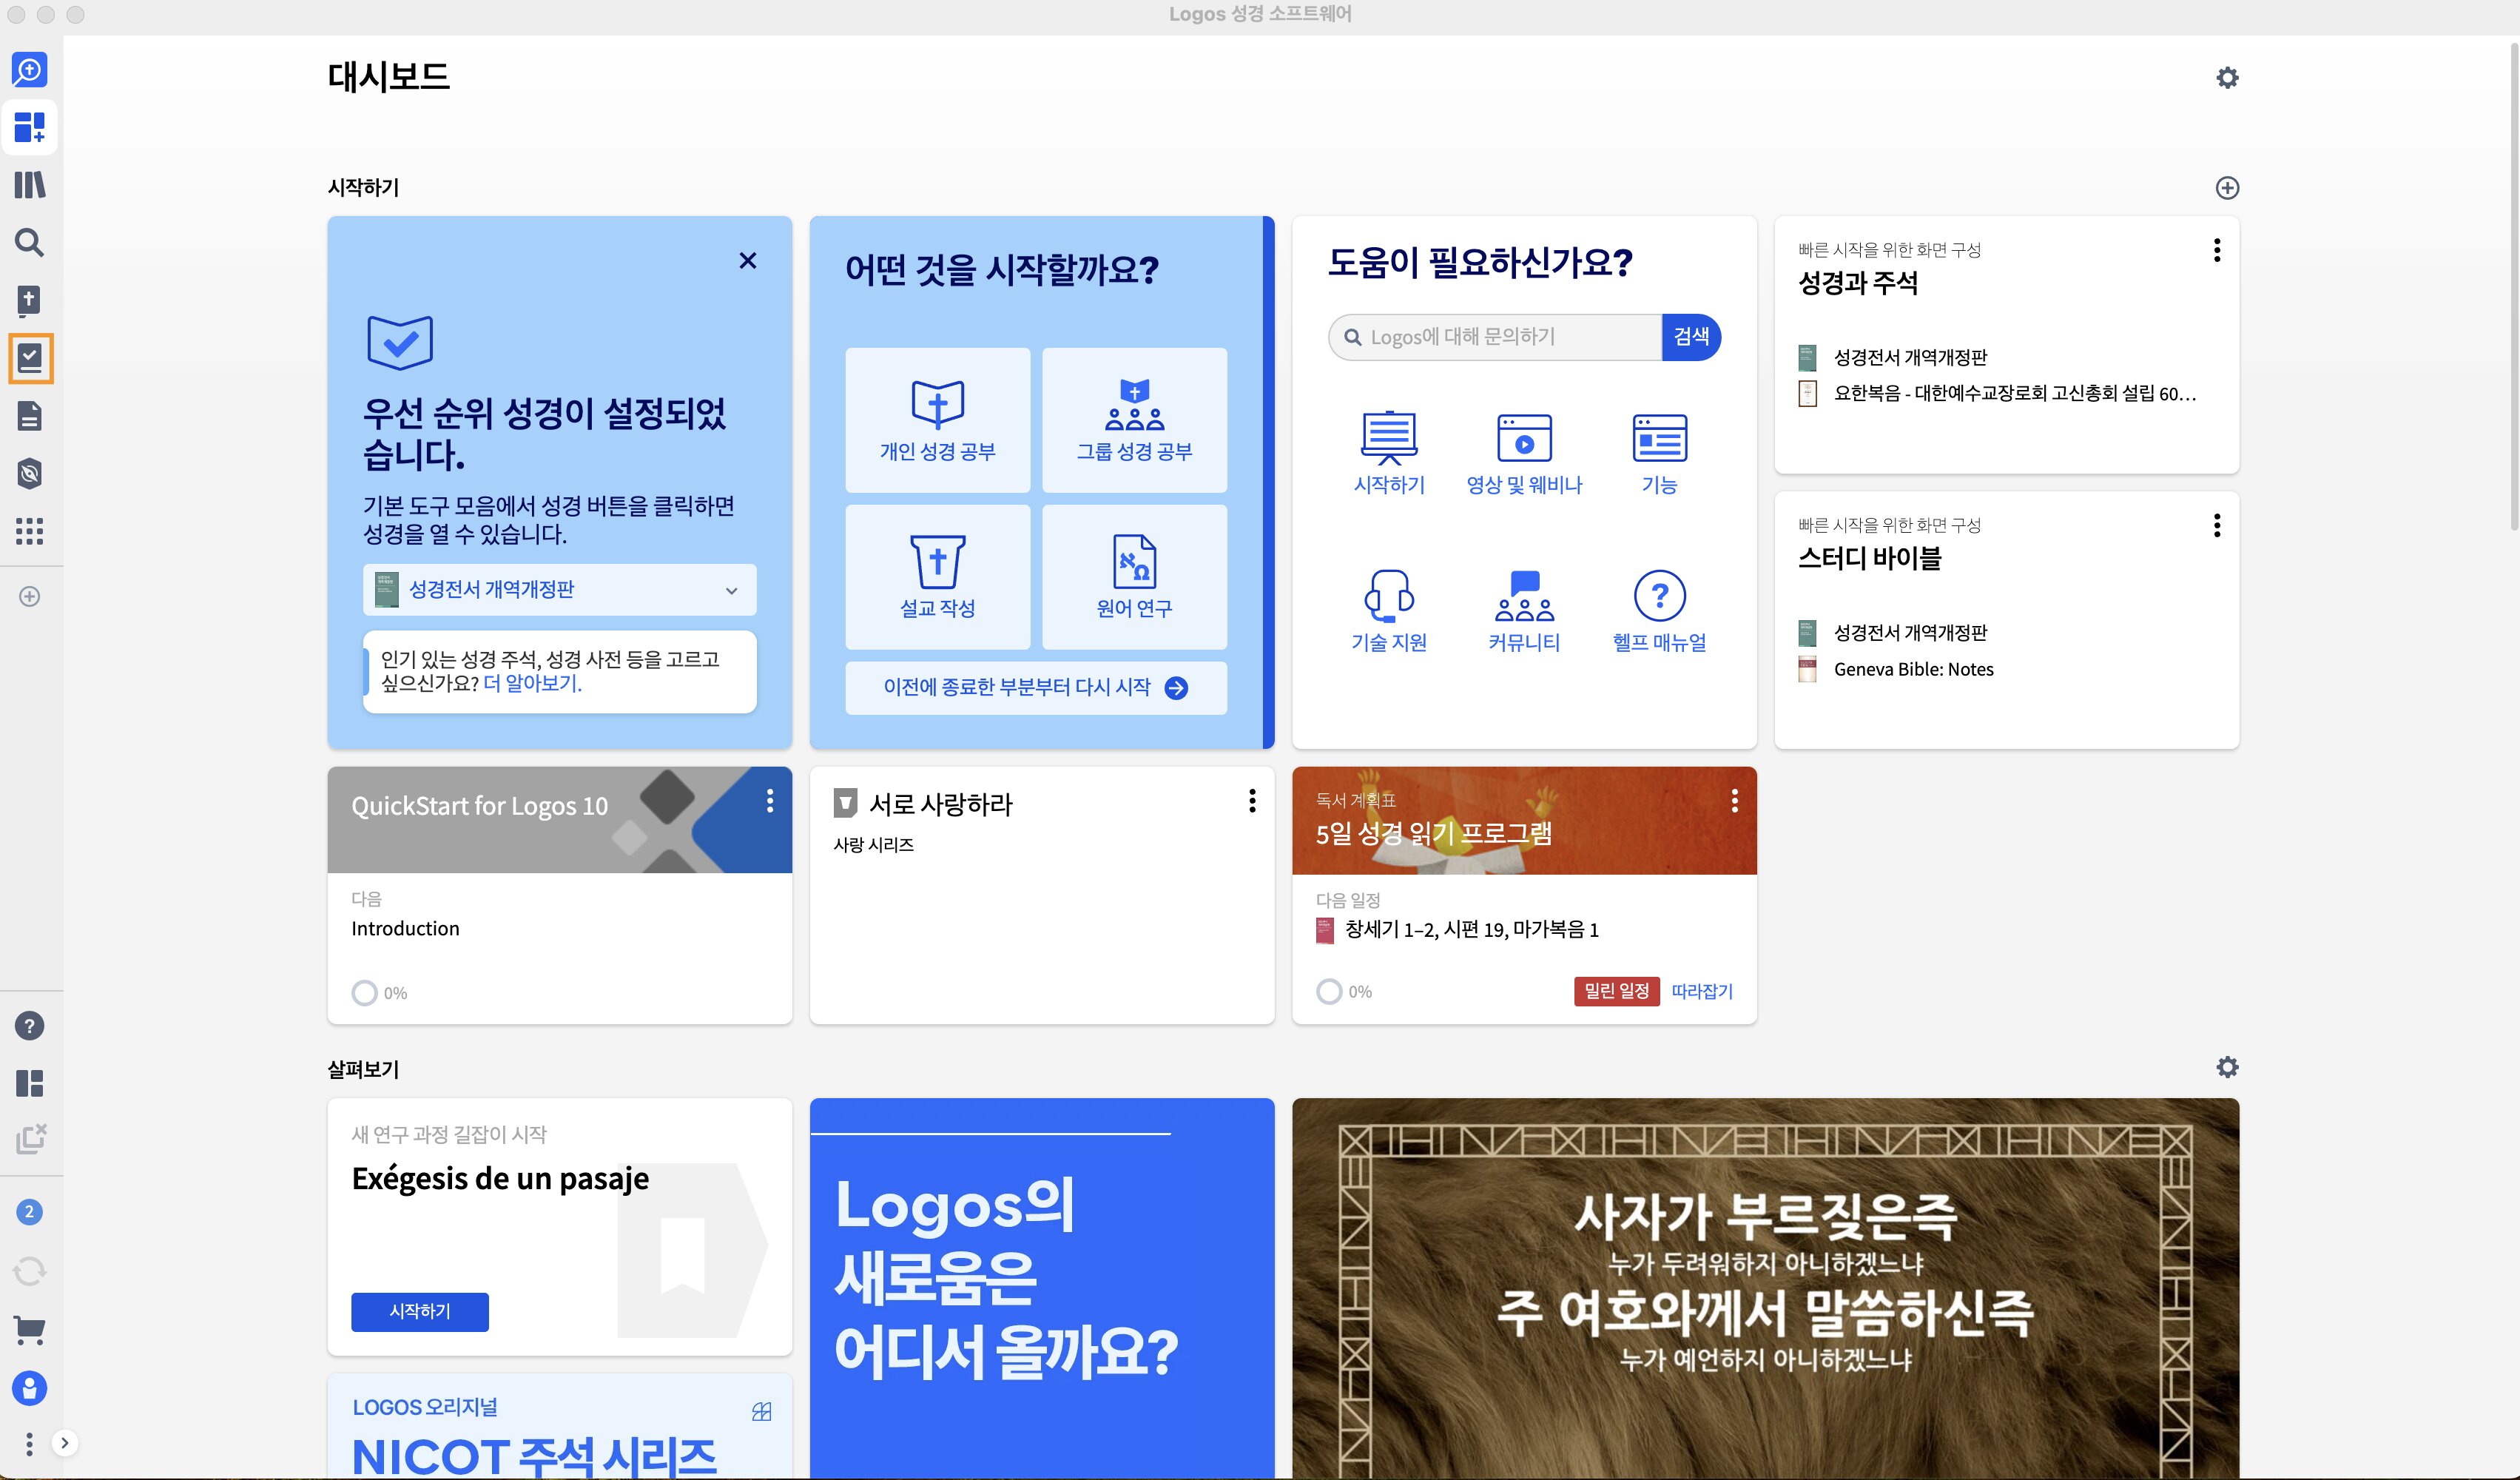Select the Search magnifier tool in the sidebar
2520x1480 pixels.
(29, 243)
